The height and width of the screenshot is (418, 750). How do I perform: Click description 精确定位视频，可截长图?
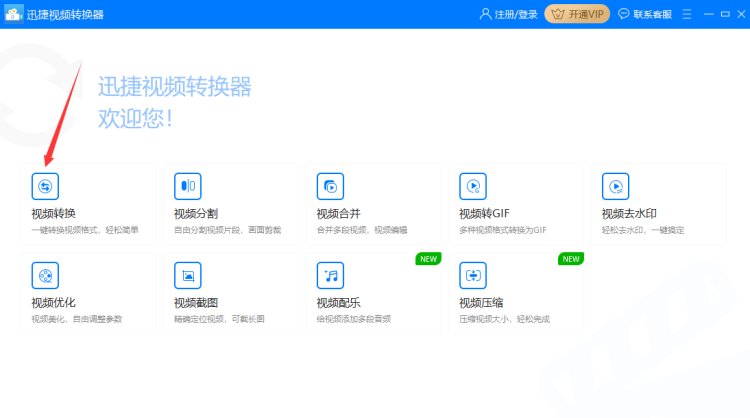[219, 319]
